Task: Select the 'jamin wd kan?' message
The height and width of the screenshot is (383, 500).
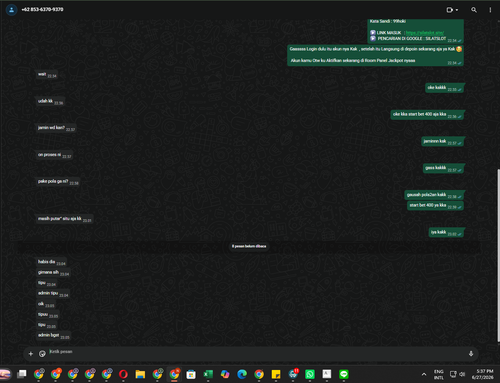Action: point(56,128)
